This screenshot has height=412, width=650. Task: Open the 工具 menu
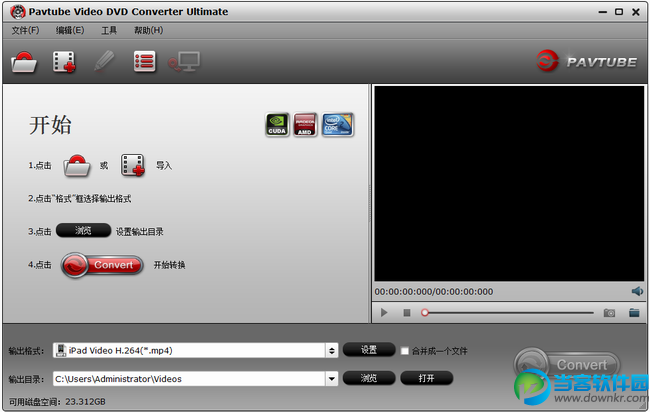pyautogui.click(x=109, y=30)
